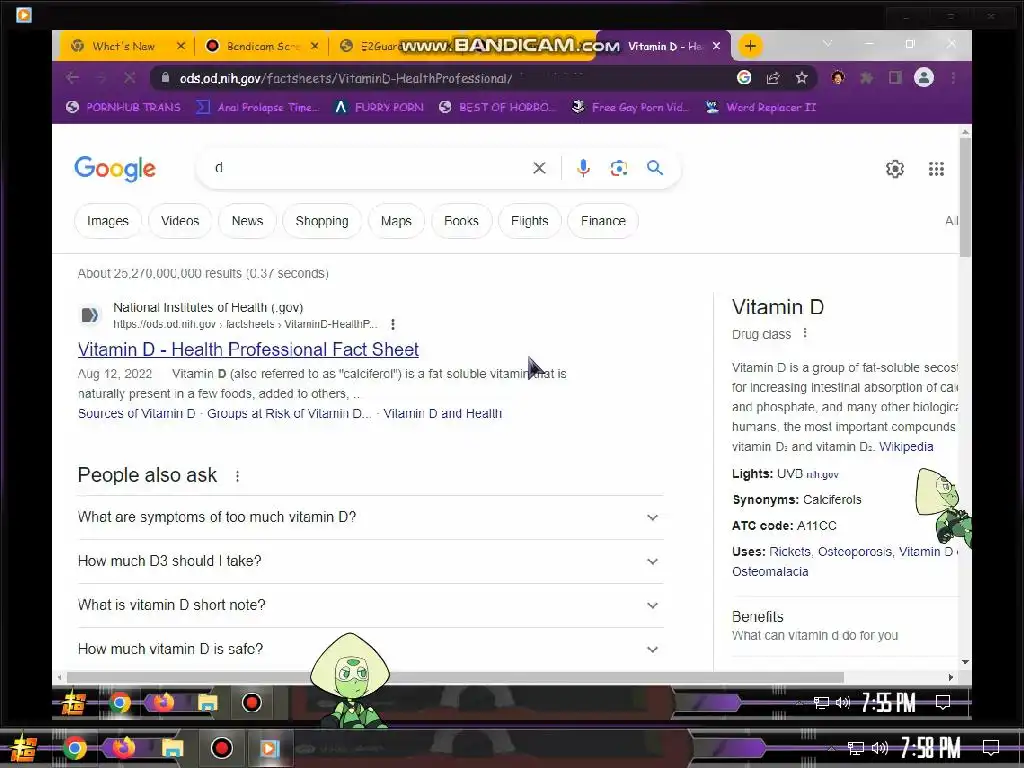
Task: Click the microphone voice search icon
Action: point(583,168)
